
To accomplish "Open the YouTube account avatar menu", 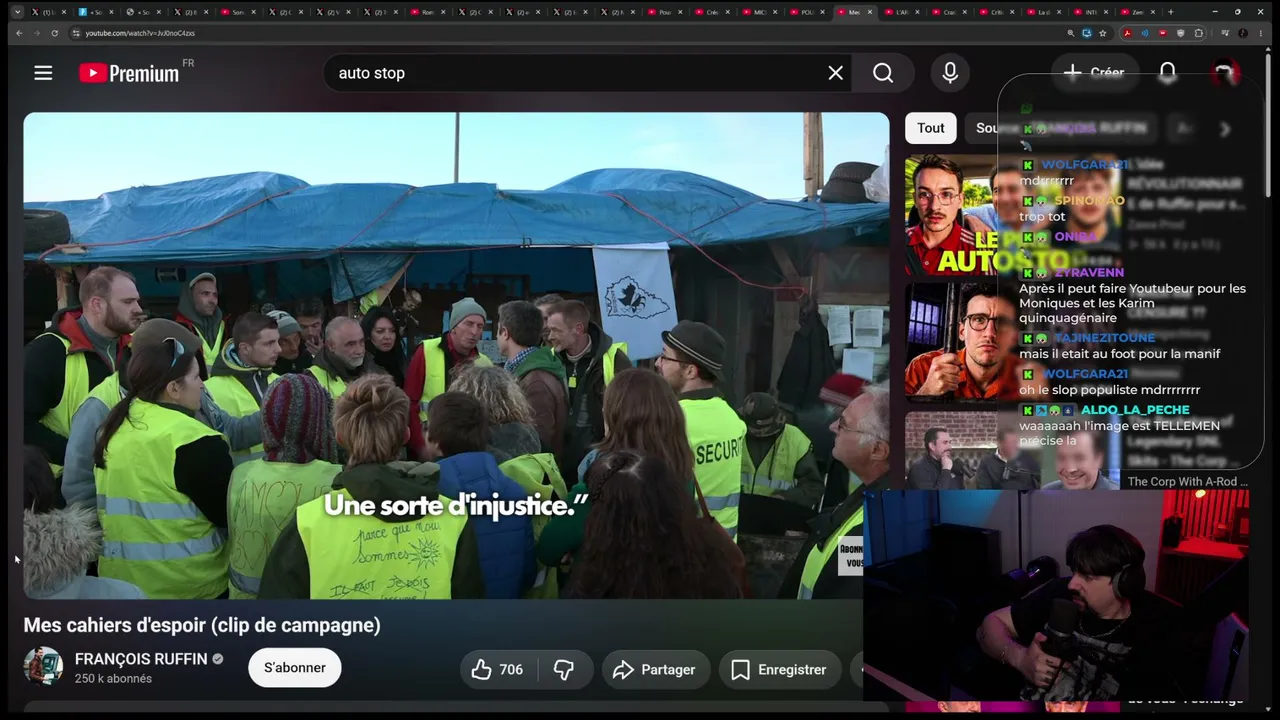I will [1225, 73].
